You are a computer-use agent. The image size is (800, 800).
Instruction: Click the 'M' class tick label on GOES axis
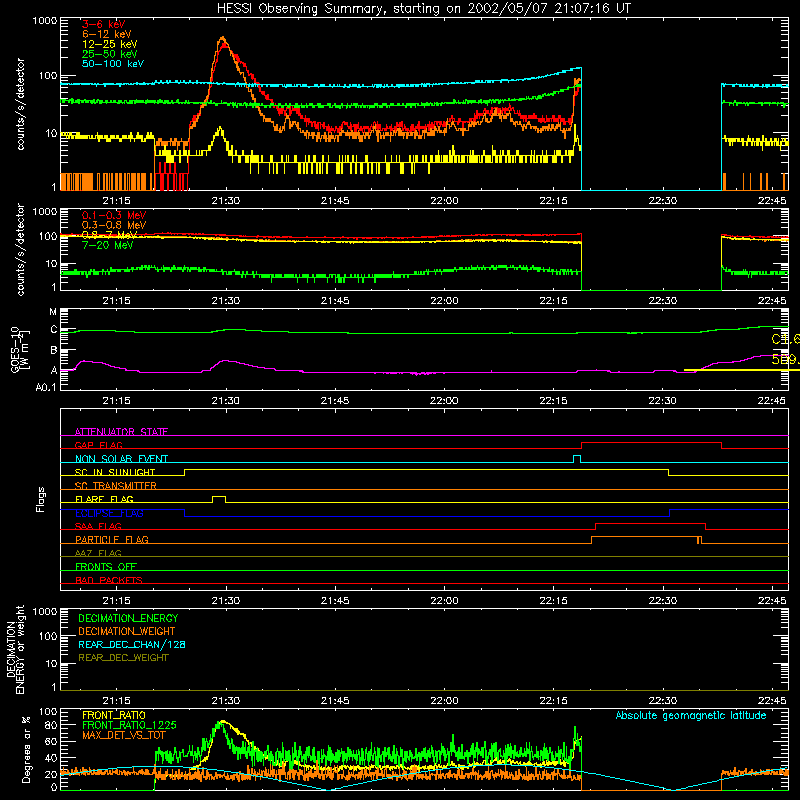coord(53,312)
